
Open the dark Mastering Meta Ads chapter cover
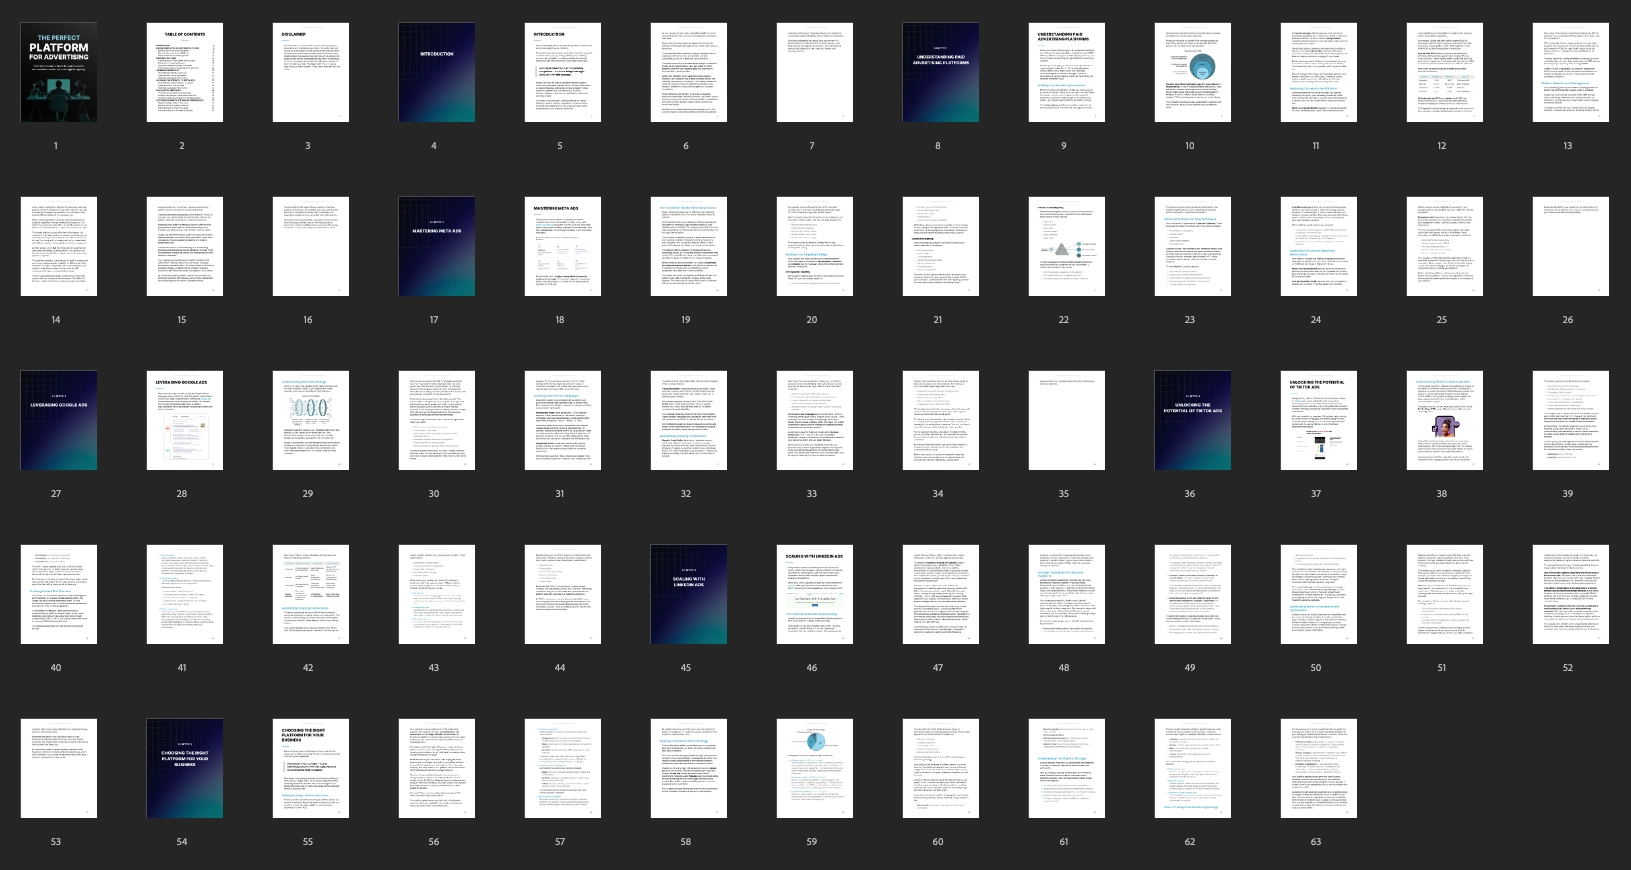(437, 246)
